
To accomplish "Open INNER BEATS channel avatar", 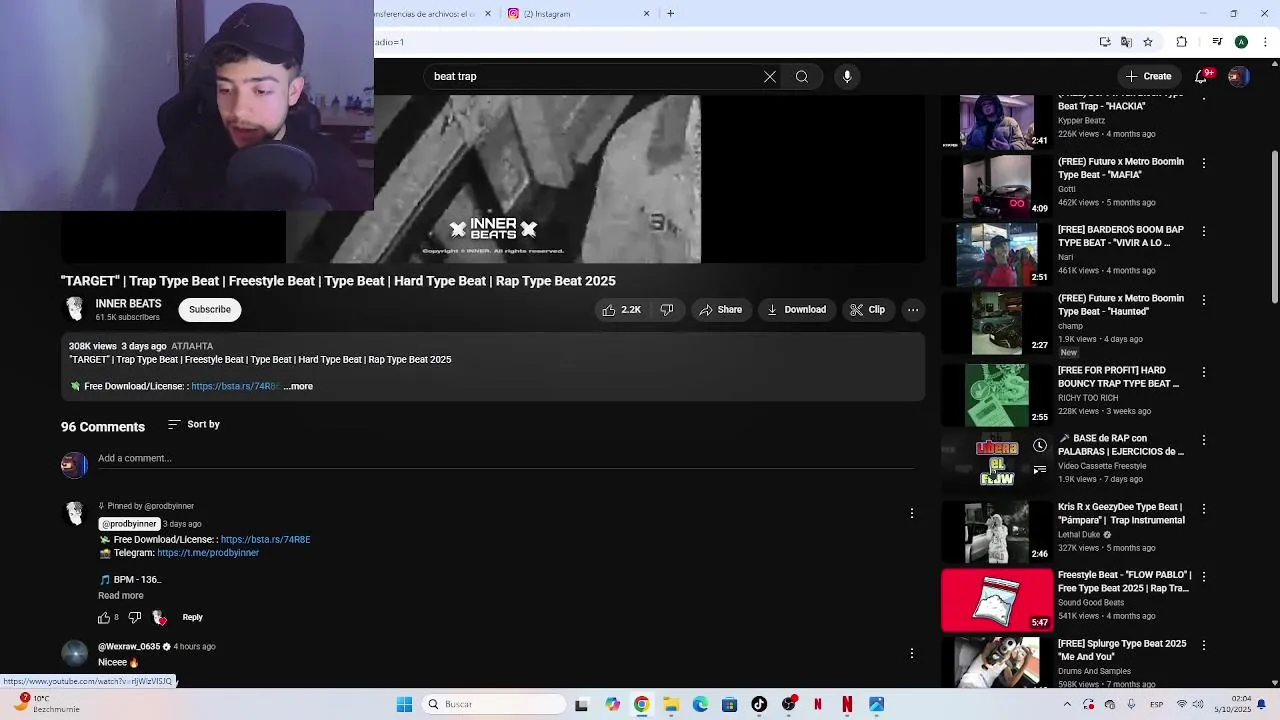I will (75, 309).
